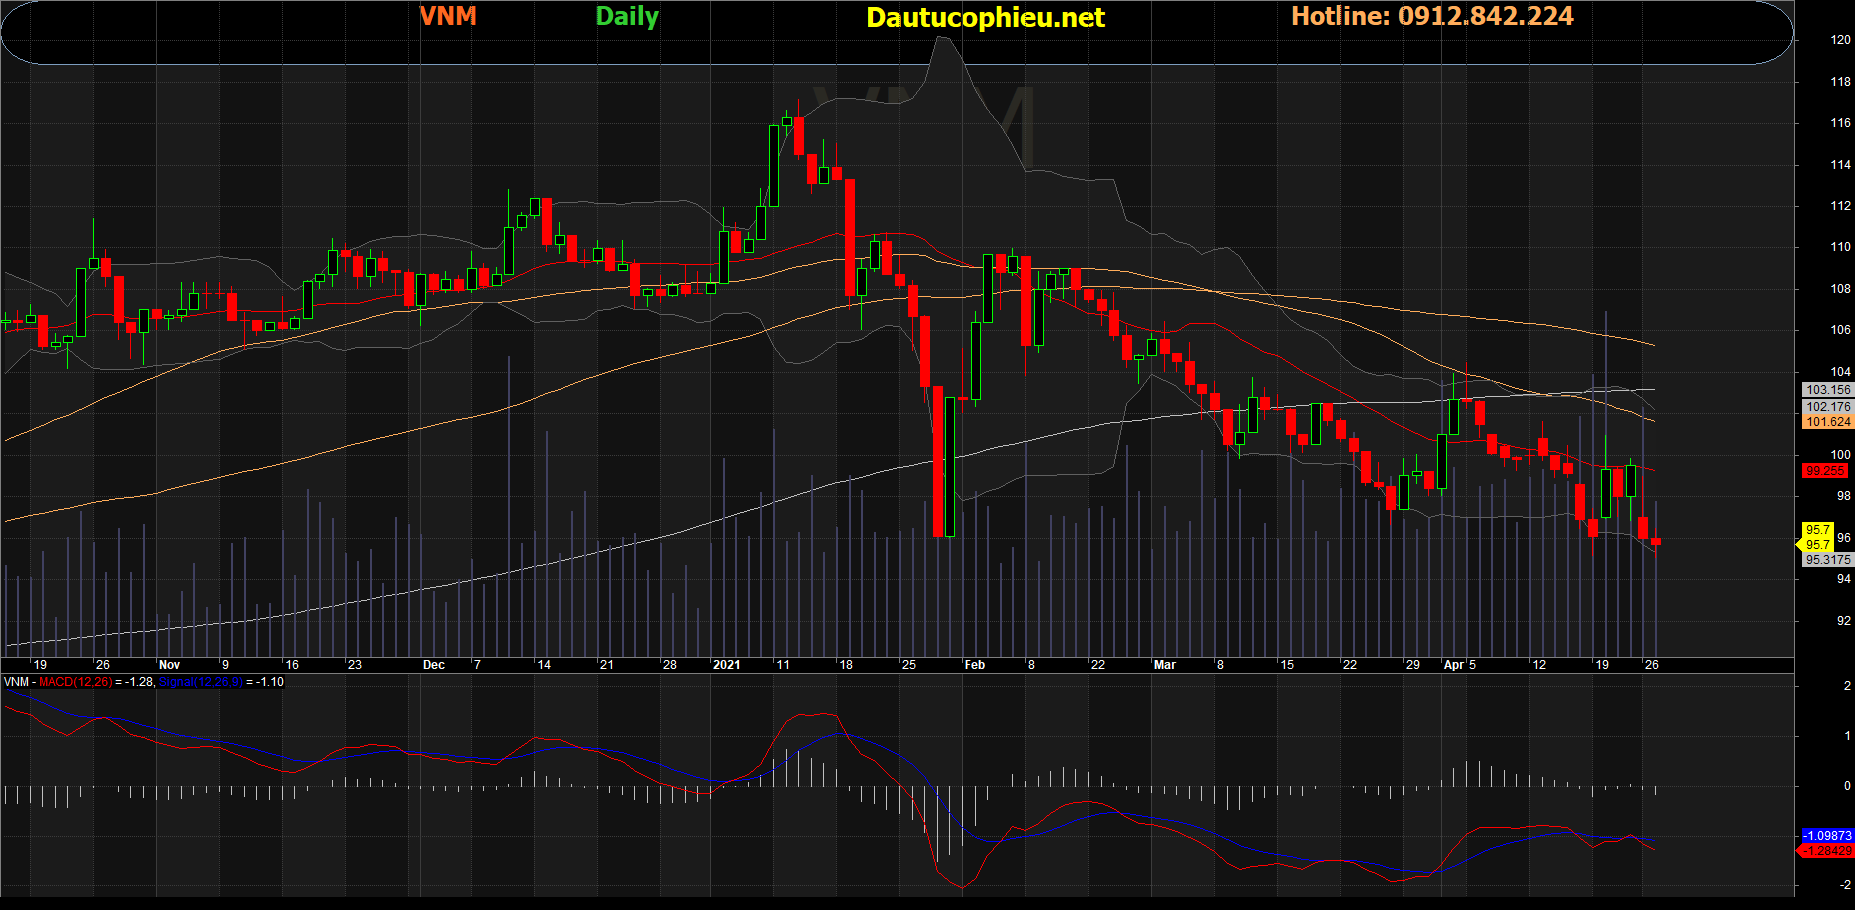The width and height of the screenshot is (1855, 910).
Task: Click the 0 level on MACD axis
Action: tap(1847, 786)
